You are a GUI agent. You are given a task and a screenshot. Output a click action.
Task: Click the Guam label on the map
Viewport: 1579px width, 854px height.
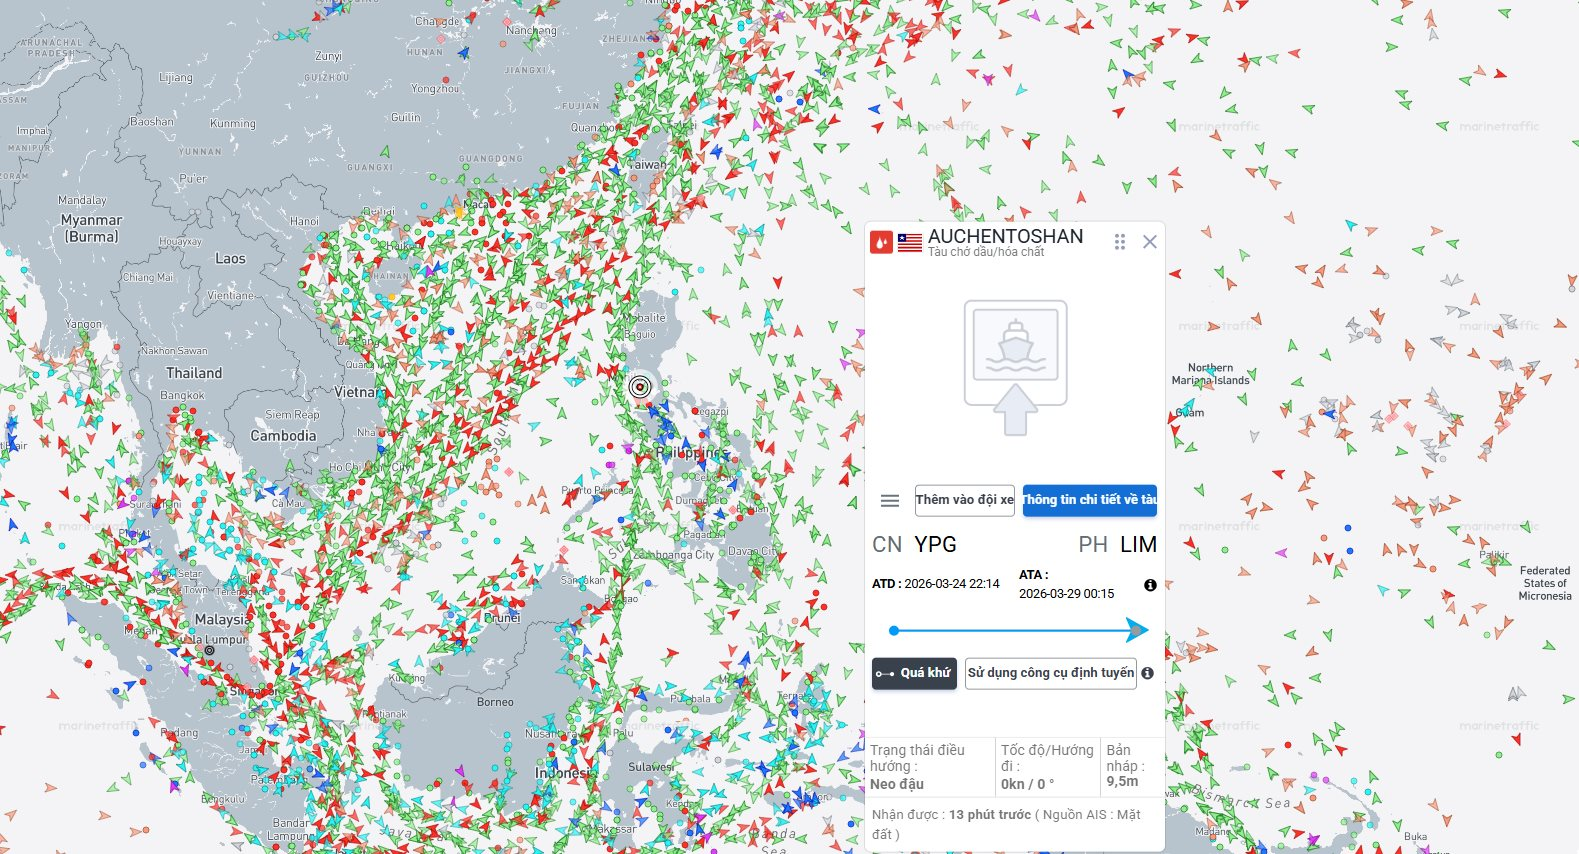tap(1190, 412)
